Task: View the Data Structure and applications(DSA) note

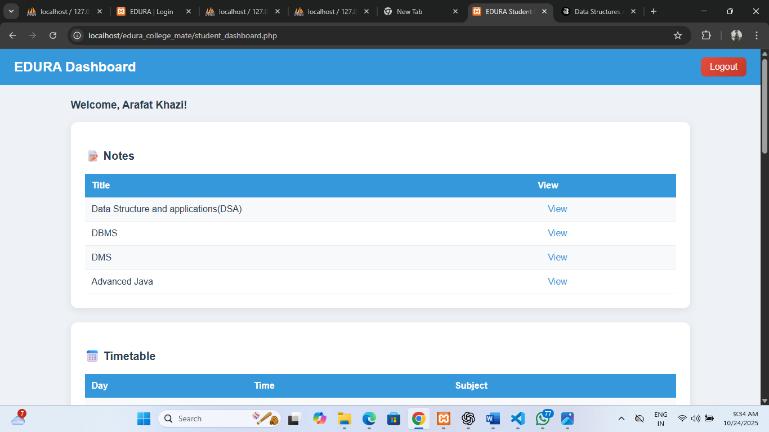Action: (x=557, y=209)
